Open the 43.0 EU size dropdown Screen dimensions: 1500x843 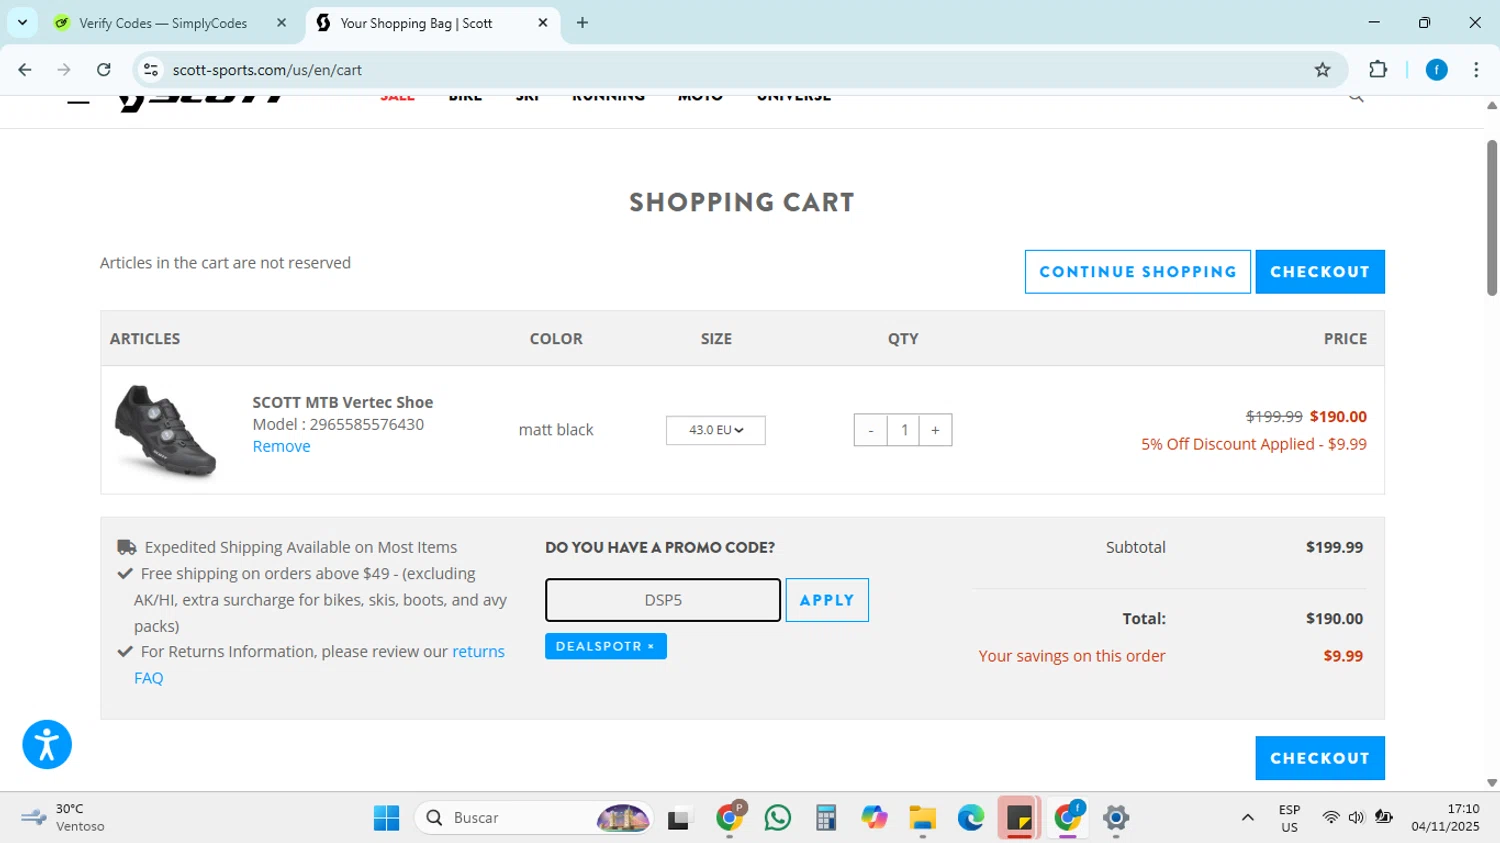pos(716,430)
